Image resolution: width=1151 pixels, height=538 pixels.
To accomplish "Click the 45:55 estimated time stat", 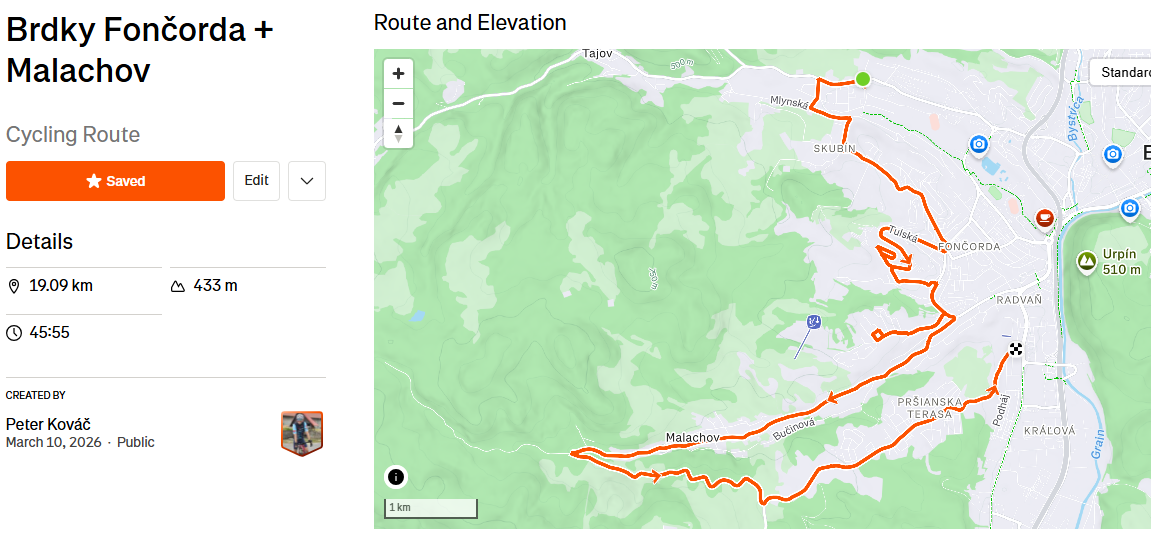I will pos(49,332).
